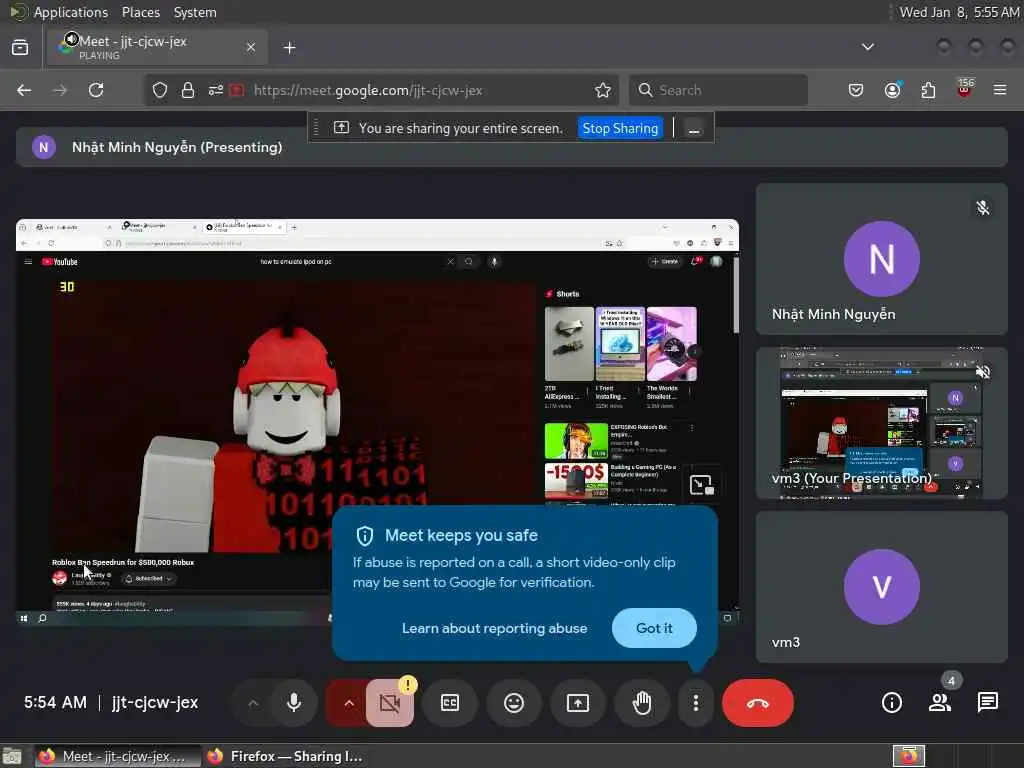The height and width of the screenshot is (768, 1024).
Task: Click the present screen button
Action: (x=578, y=703)
